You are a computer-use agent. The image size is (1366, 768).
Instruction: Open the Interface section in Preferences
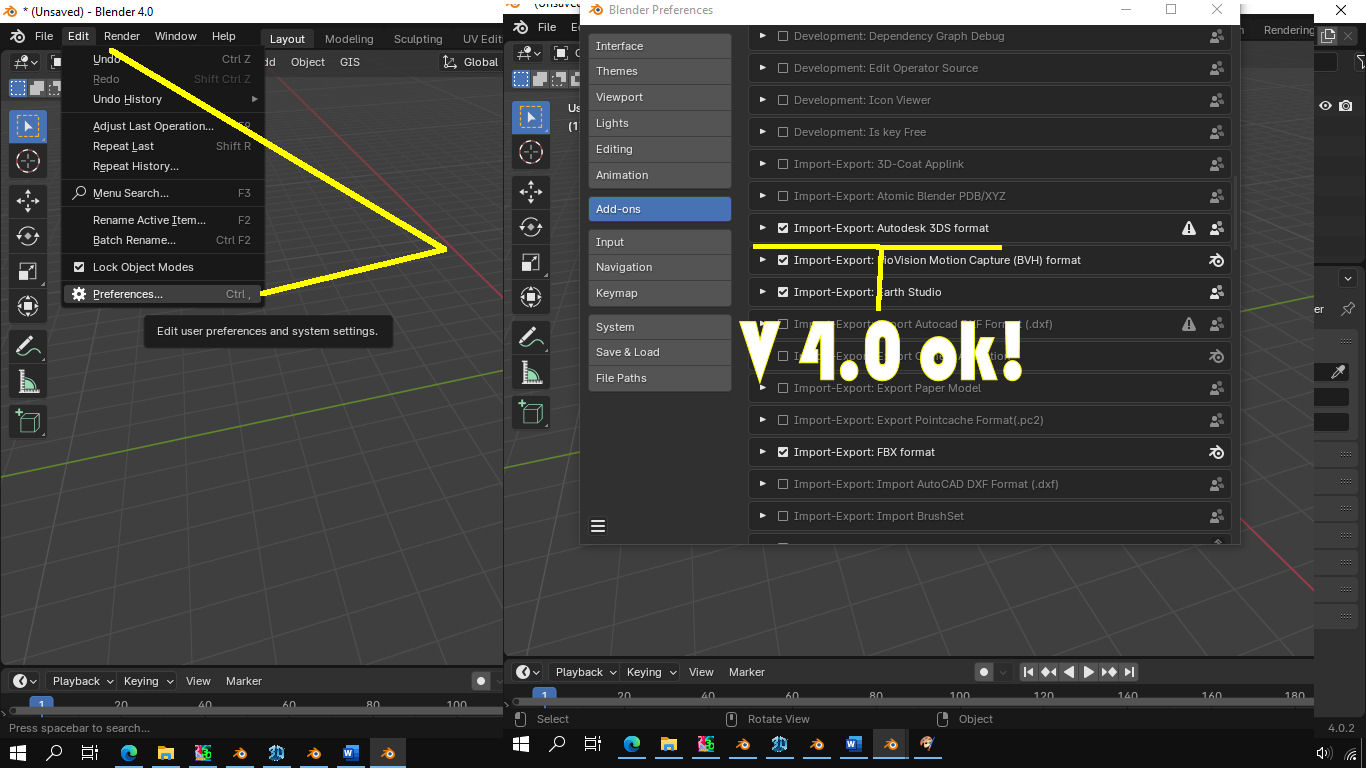tap(660, 46)
